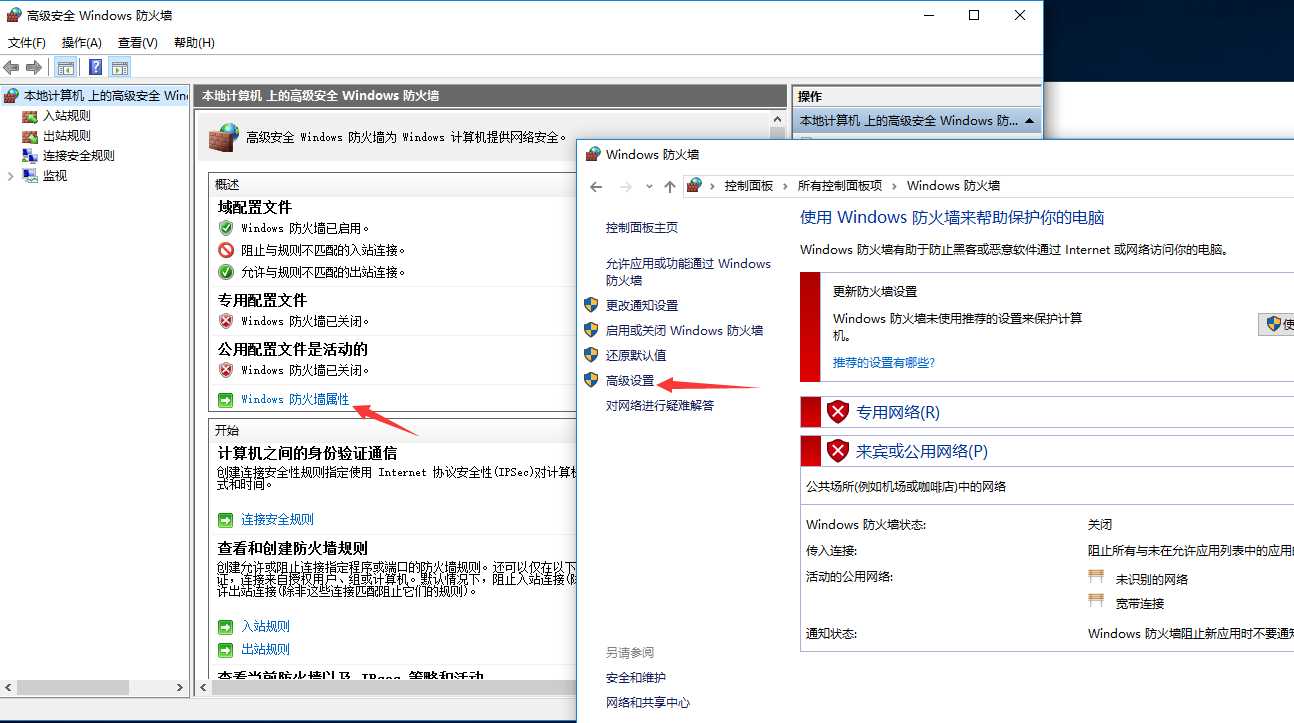Click the 未识别的网络 bench icon
This screenshot has height=723, width=1294.
[x=1096, y=577]
